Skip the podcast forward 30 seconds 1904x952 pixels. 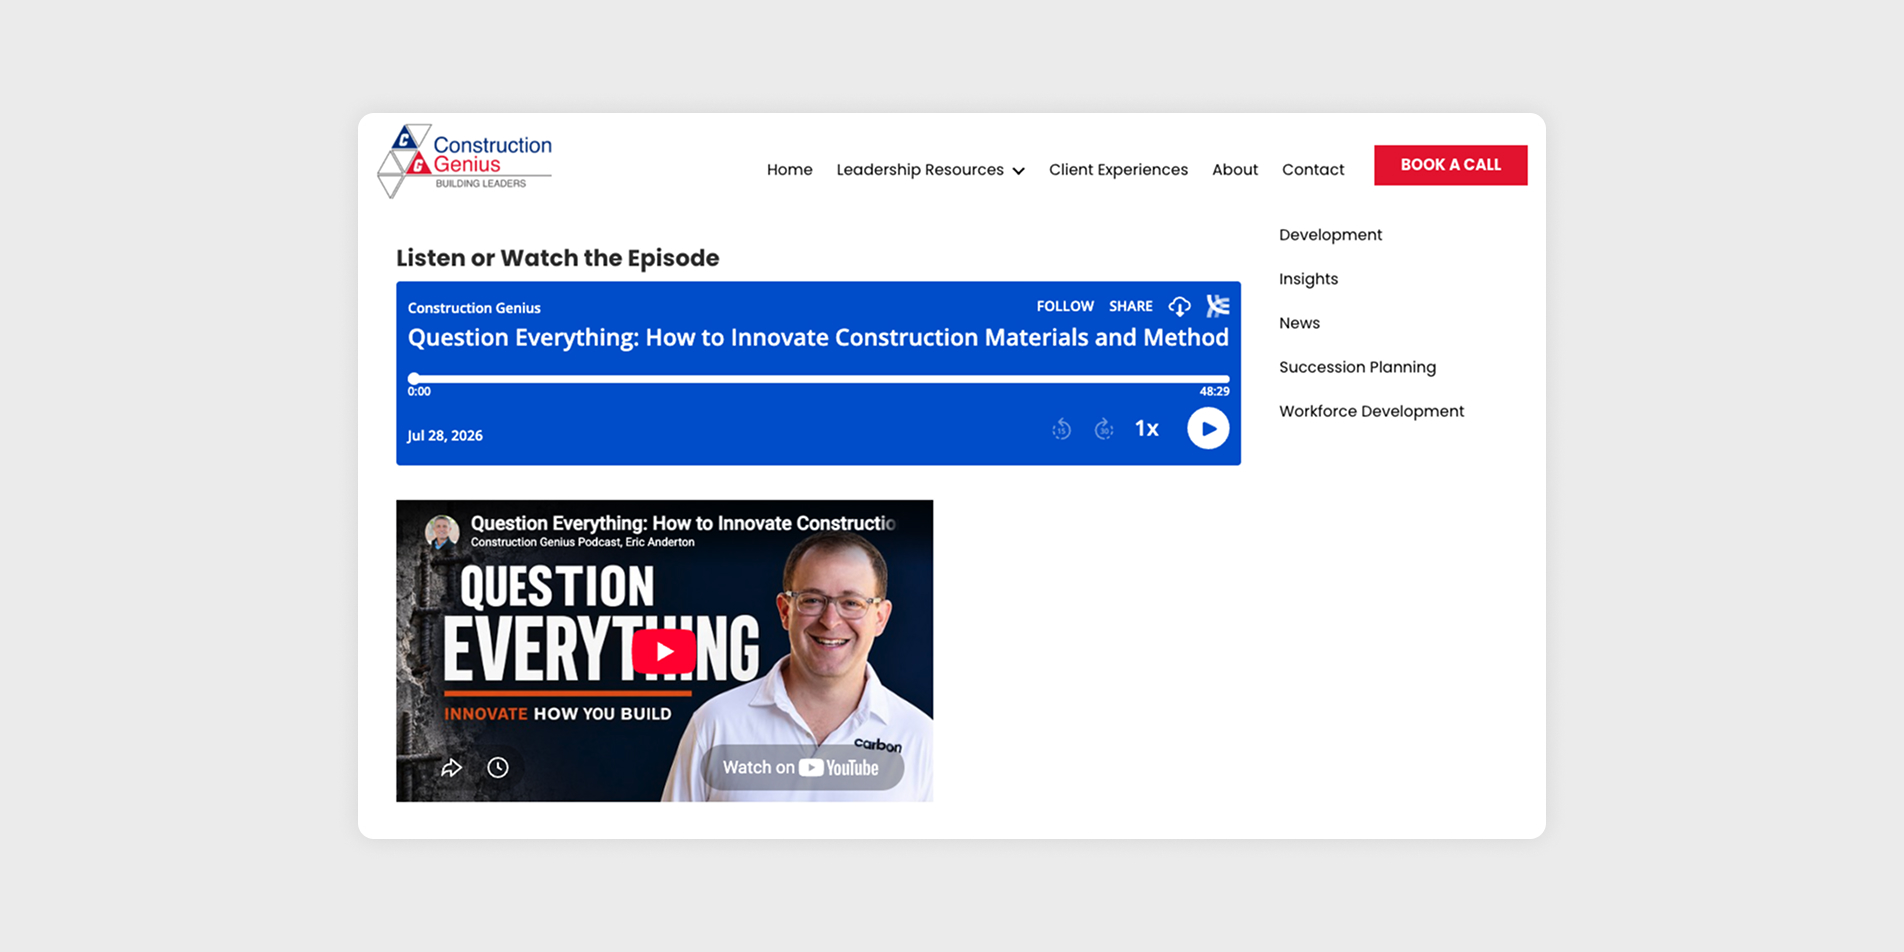coord(1104,429)
